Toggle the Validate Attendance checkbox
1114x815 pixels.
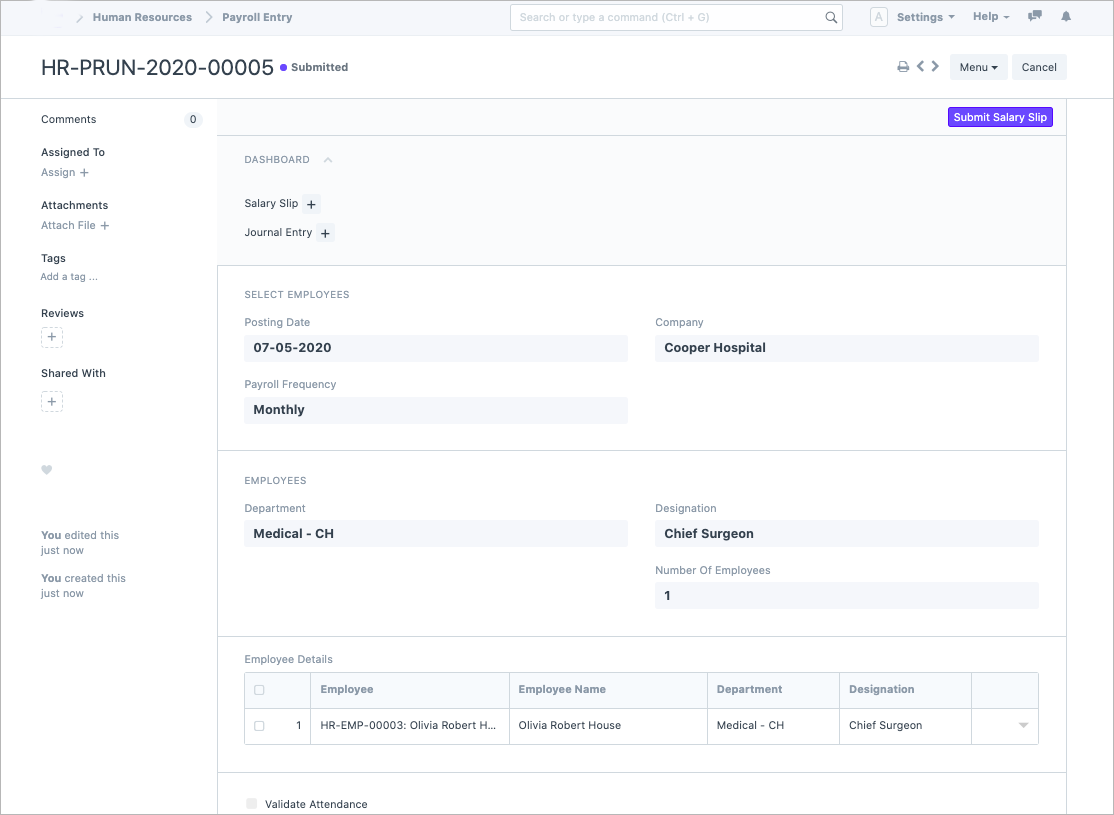[252, 804]
